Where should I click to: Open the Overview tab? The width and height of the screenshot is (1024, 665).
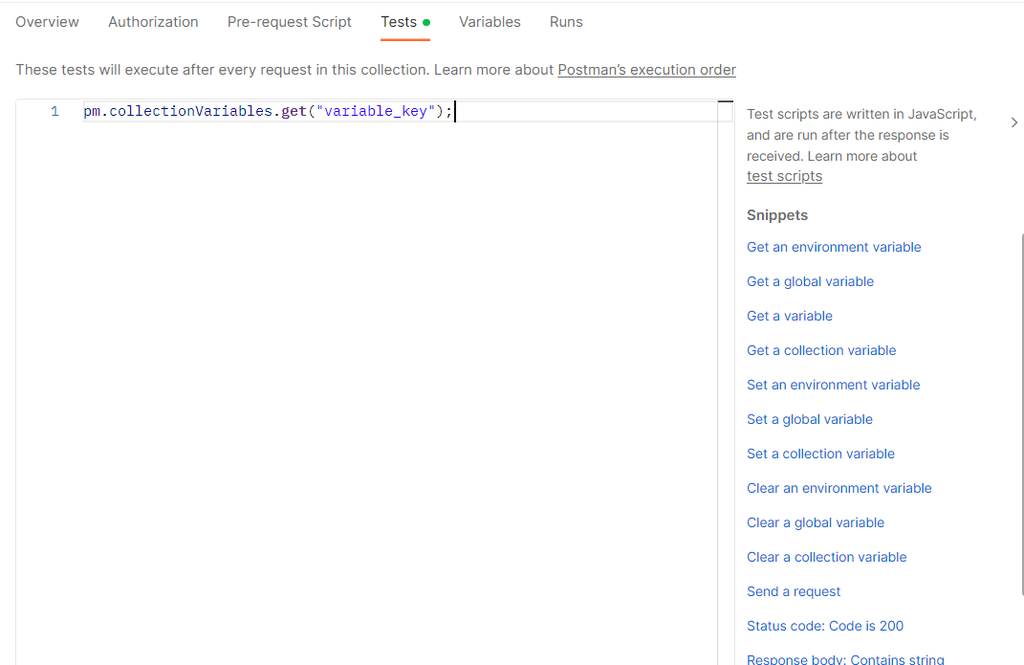(47, 21)
